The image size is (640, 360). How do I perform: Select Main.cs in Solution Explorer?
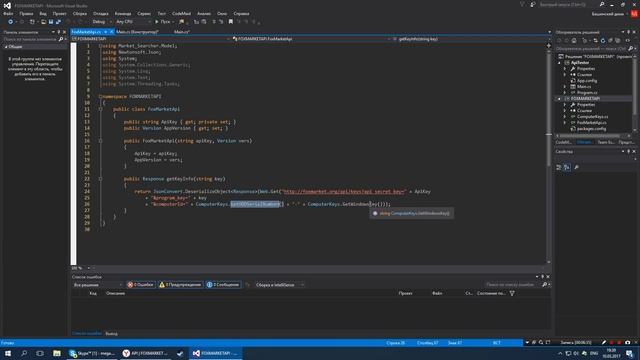(584, 87)
